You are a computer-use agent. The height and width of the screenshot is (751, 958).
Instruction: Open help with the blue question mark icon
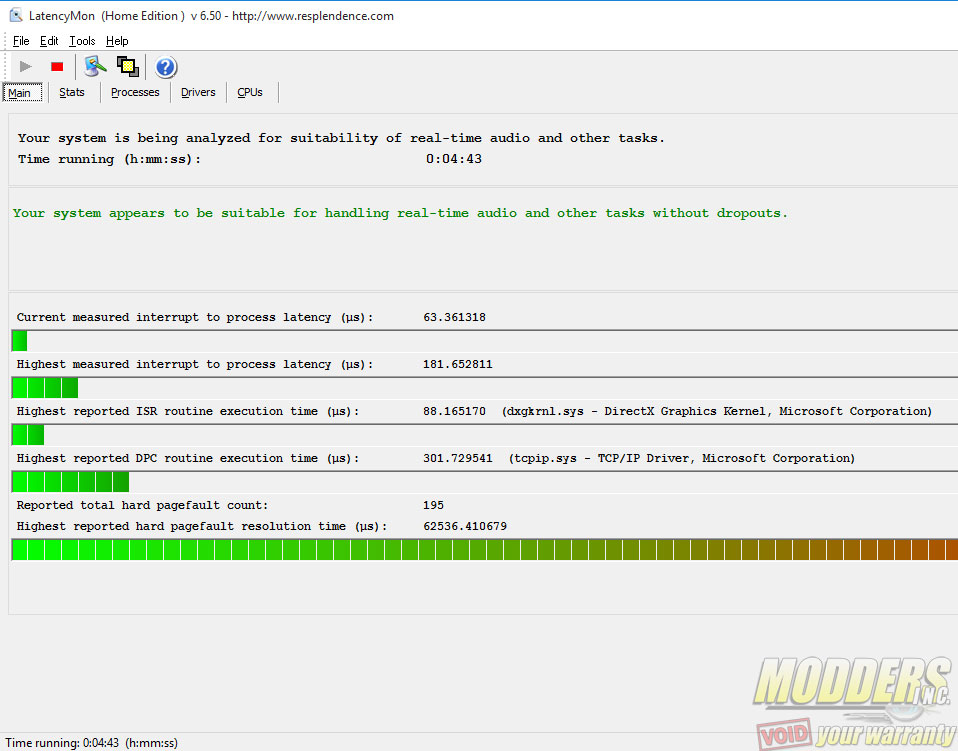166,67
